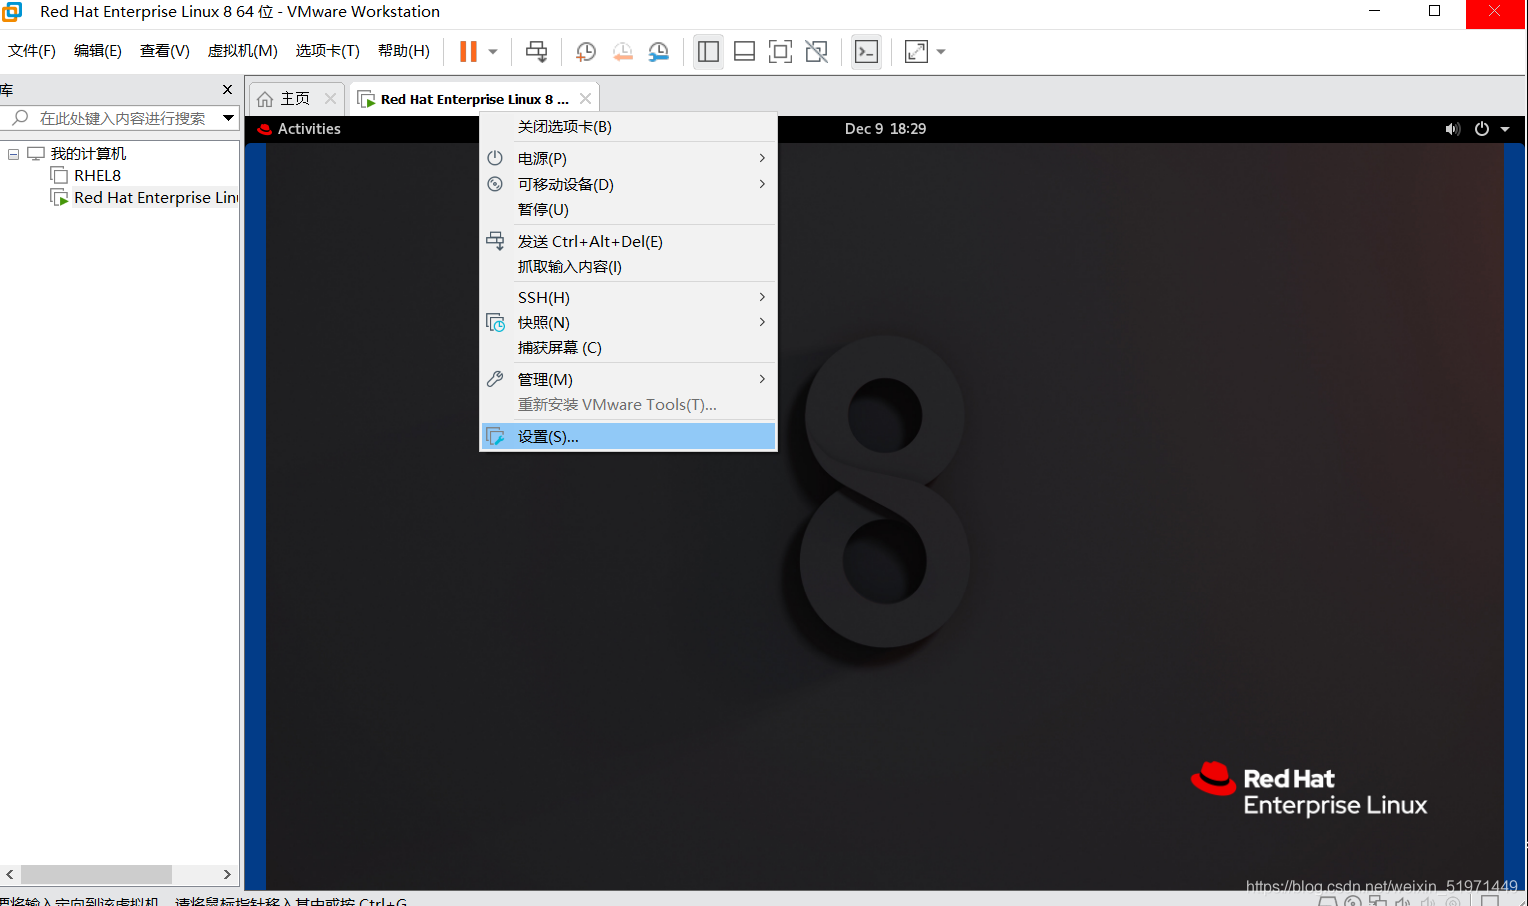1528x906 pixels.
Task: Close the 主页 tab
Action: click(331, 99)
